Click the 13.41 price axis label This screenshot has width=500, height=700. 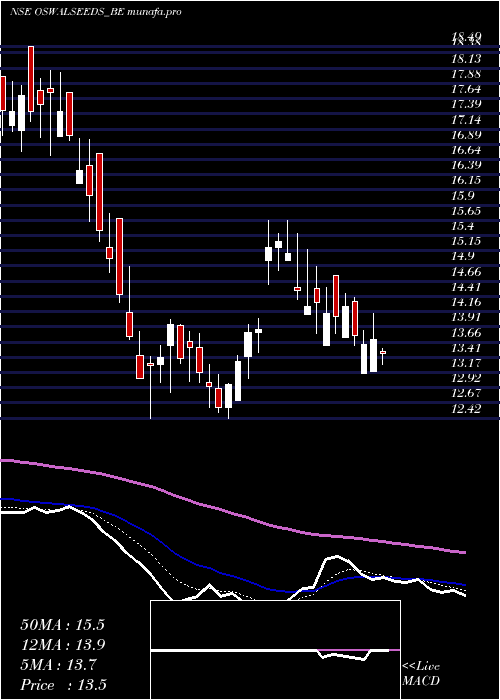(466, 348)
